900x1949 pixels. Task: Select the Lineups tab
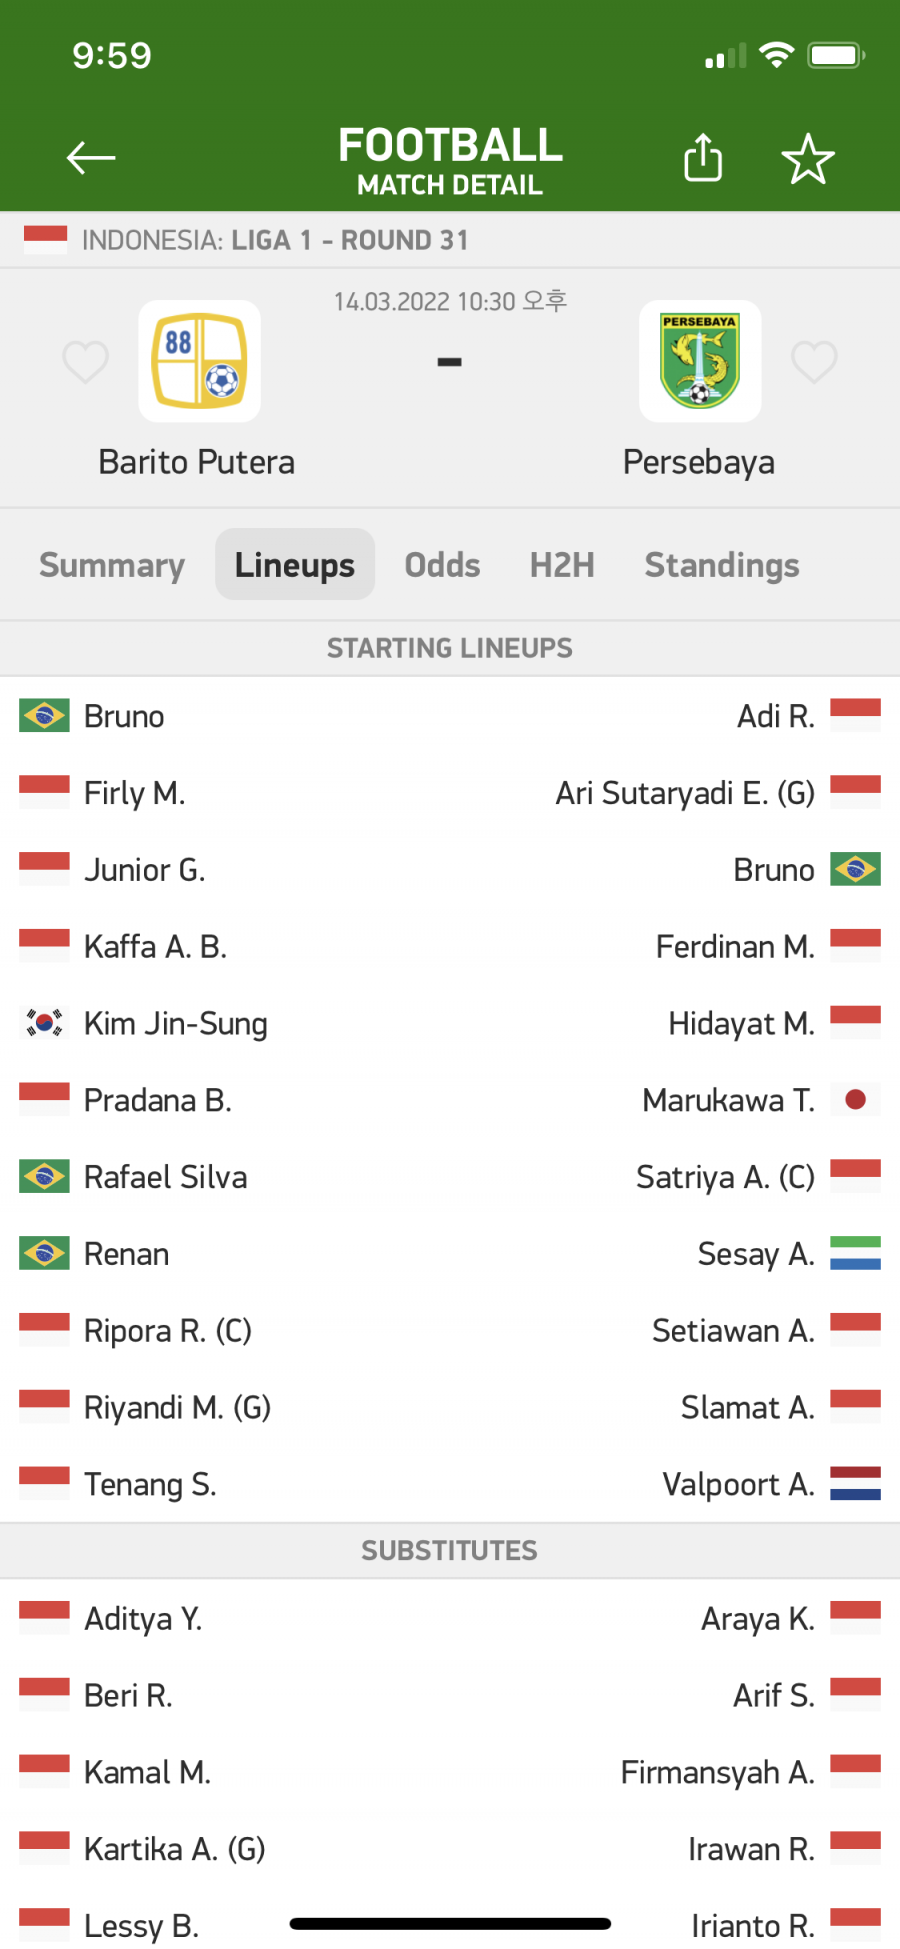pos(295,564)
